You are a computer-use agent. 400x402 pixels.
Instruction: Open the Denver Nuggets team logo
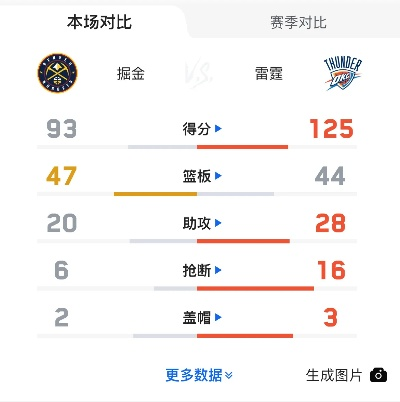click(57, 73)
